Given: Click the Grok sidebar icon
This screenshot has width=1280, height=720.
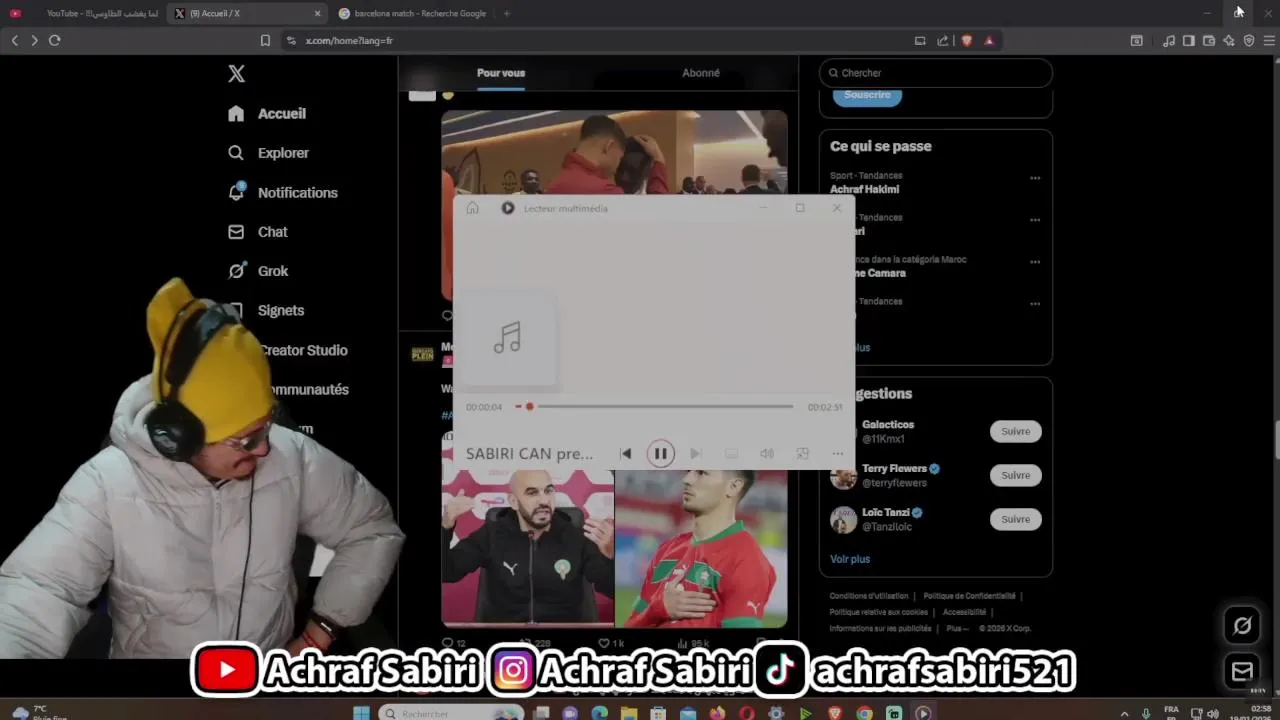Looking at the screenshot, I should point(236,271).
